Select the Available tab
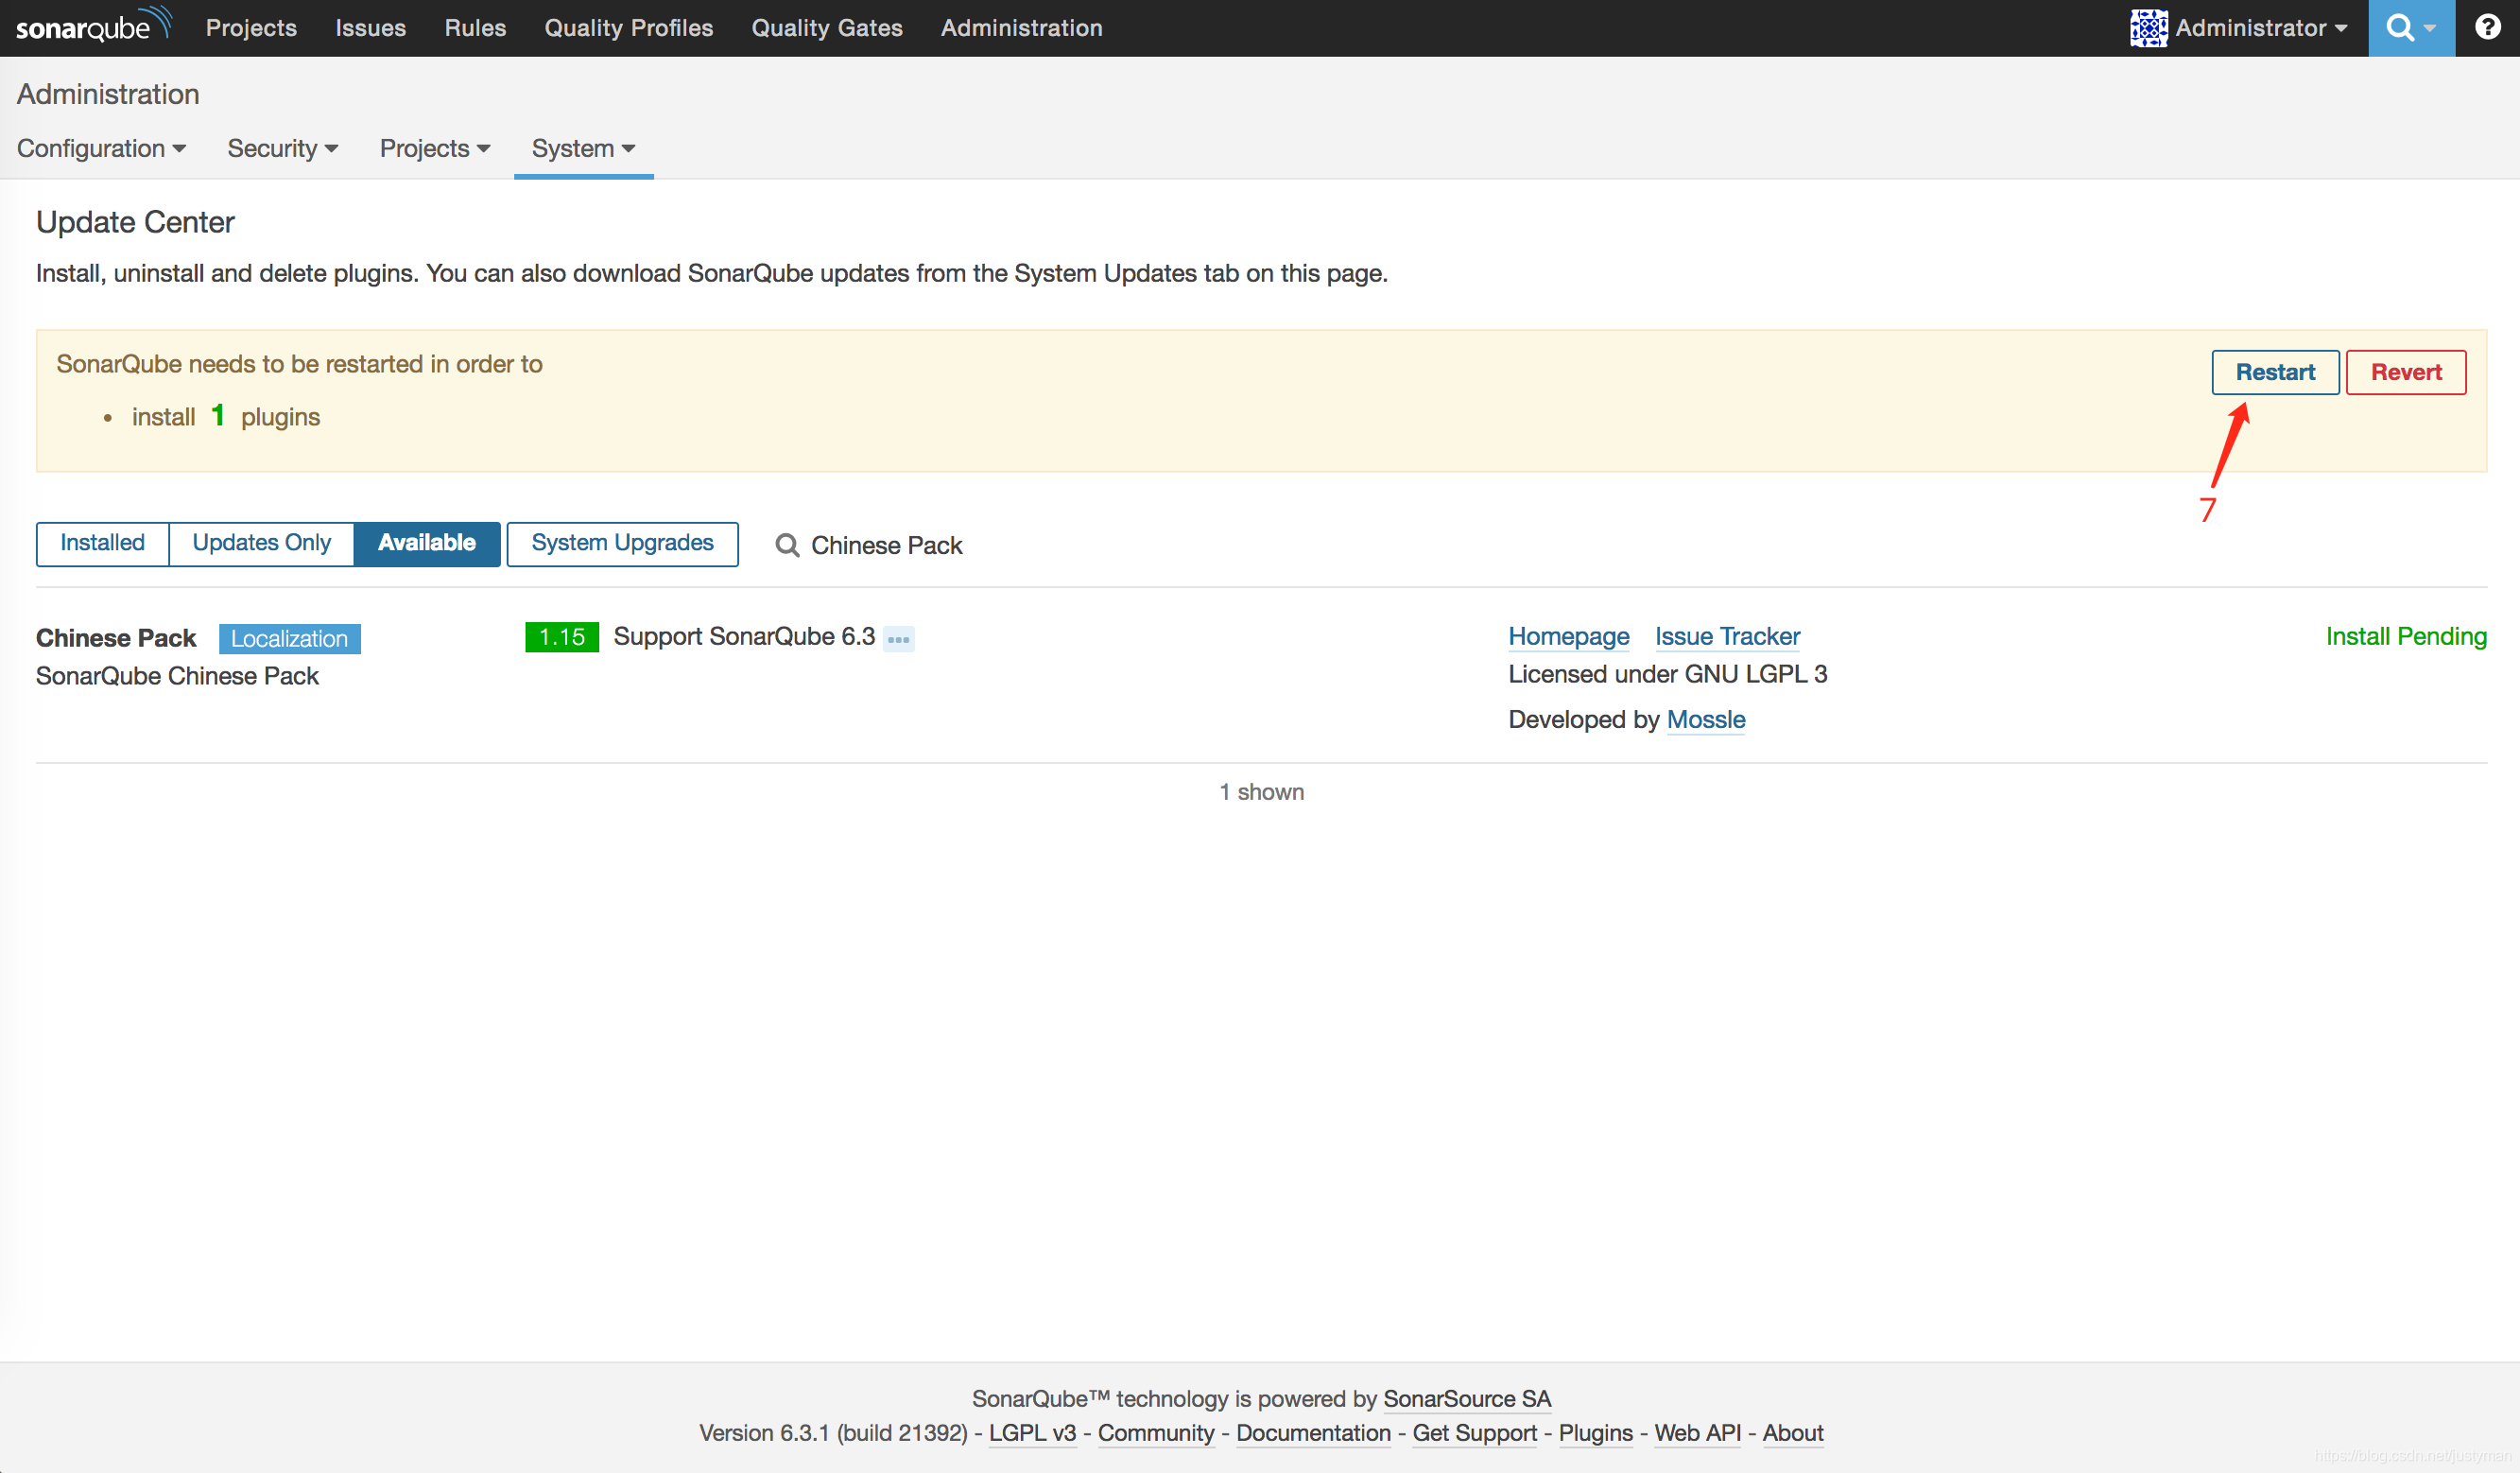The image size is (2520, 1473). pyautogui.click(x=427, y=543)
